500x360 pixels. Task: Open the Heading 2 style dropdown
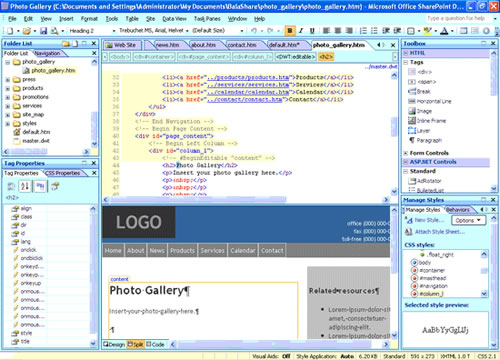tap(114, 31)
